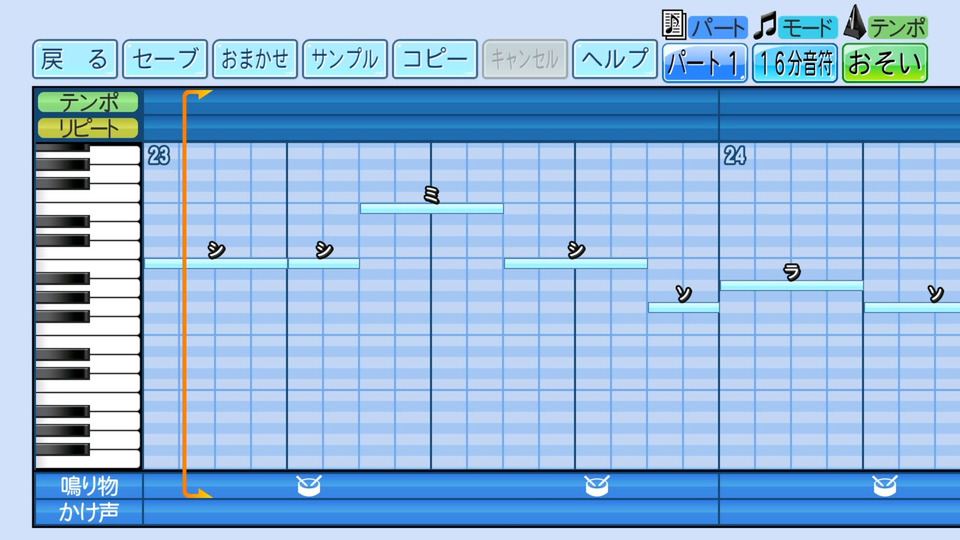Select the テンポ track row label

[88, 102]
